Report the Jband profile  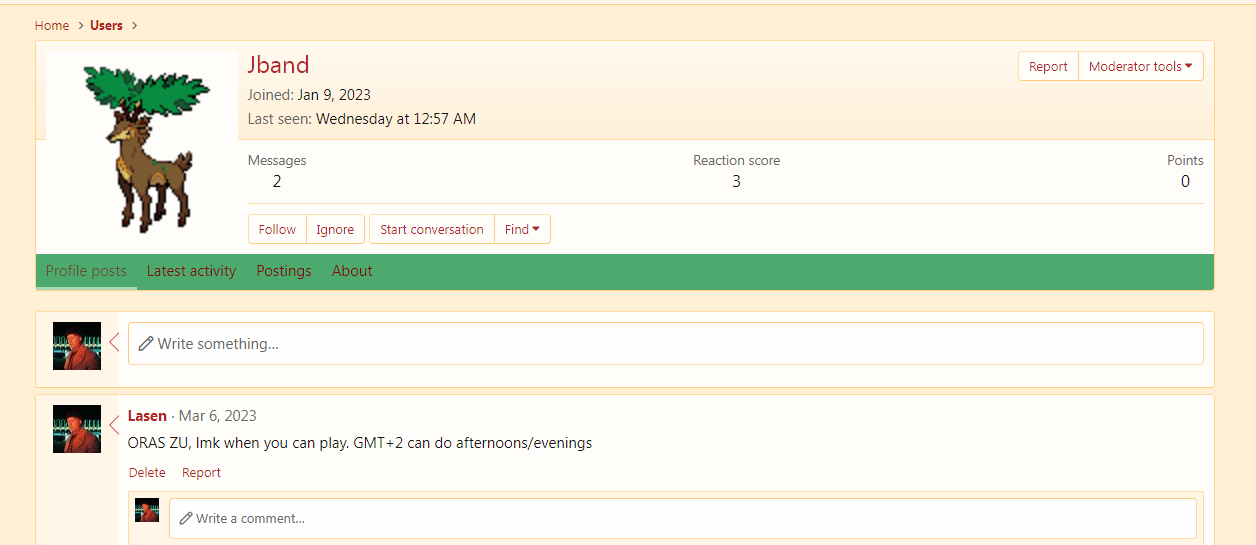pos(1048,66)
